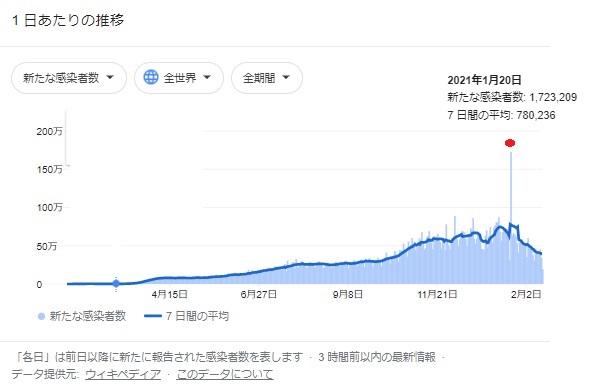Click the arrow in the 新たな感染者数 selector
Screen dimensions: 595x386
(x=110, y=77)
